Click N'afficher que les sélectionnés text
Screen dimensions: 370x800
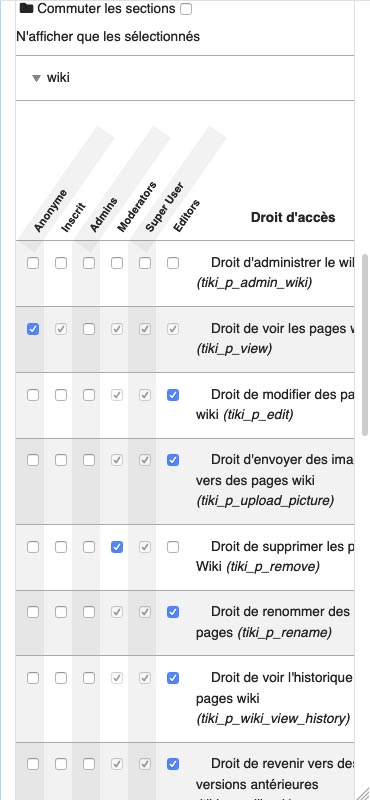(x=108, y=37)
